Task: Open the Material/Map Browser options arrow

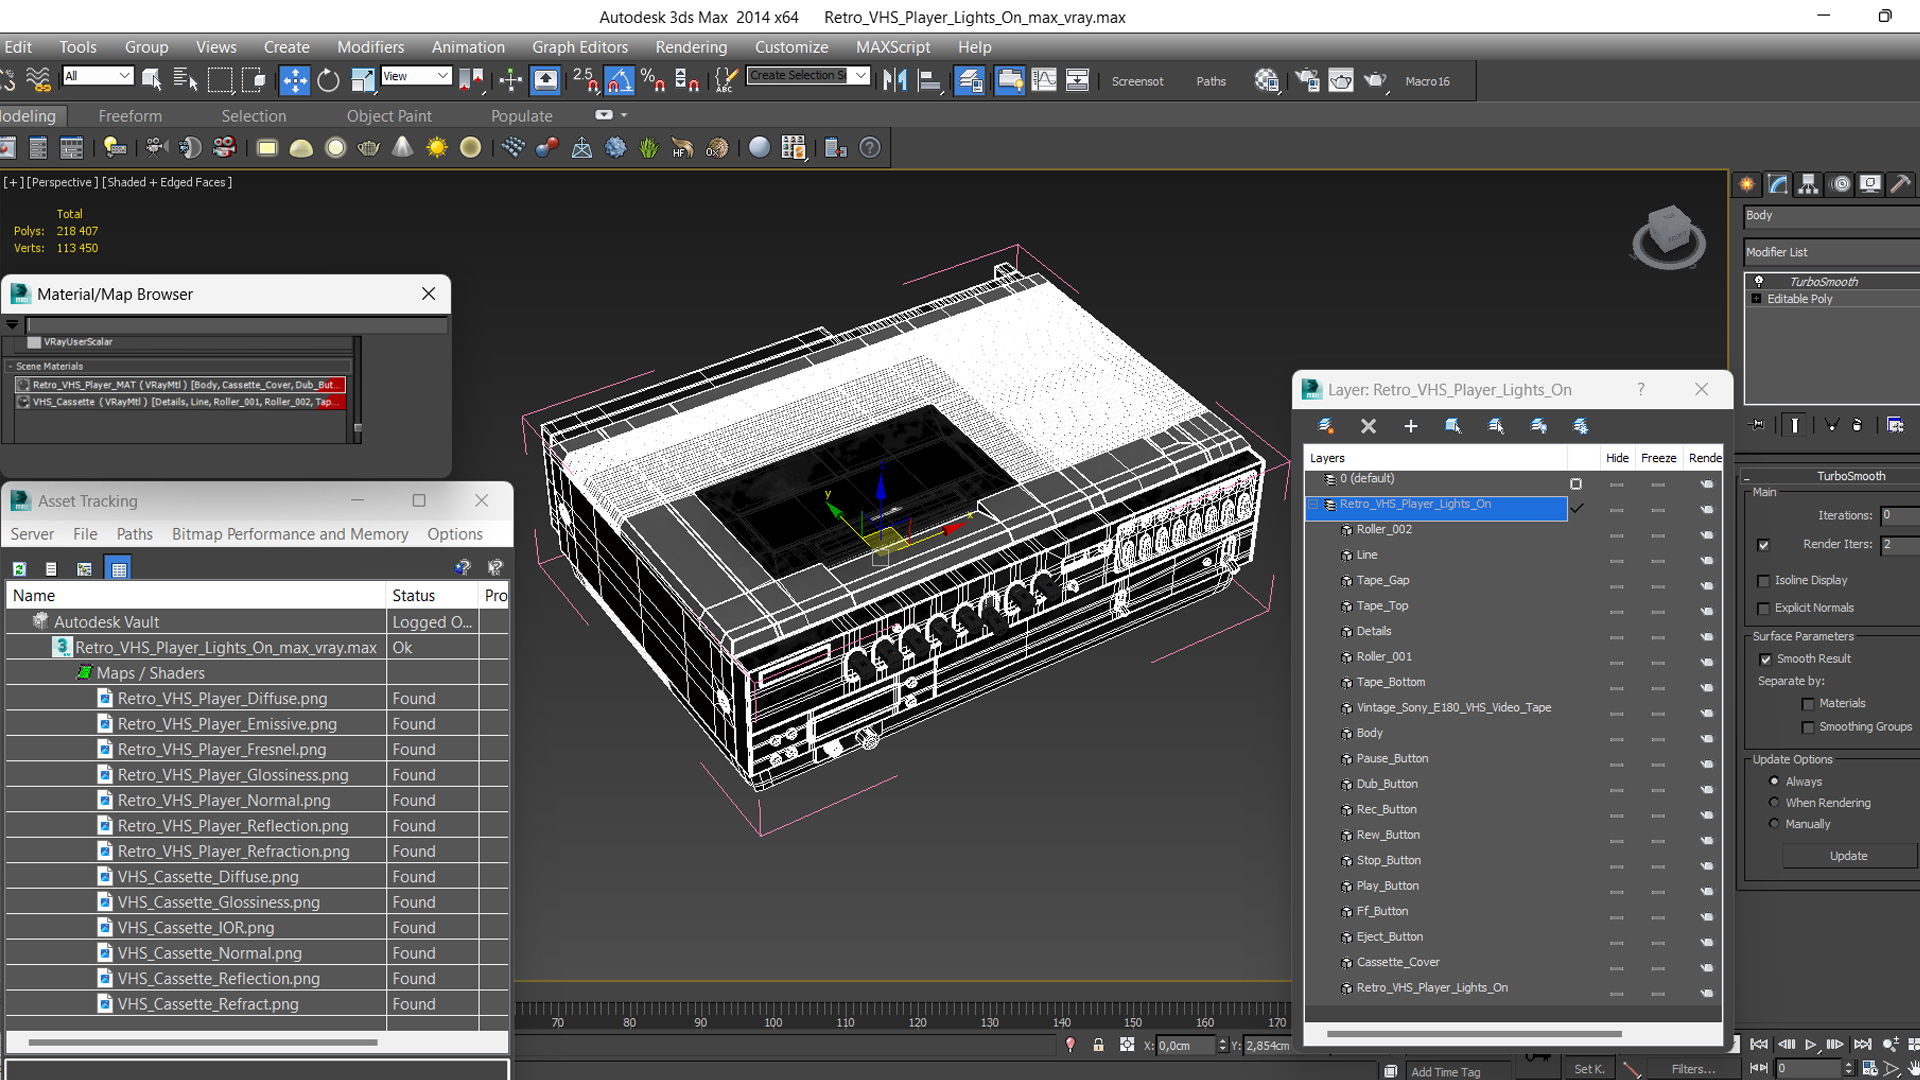Action: (12, 325)
